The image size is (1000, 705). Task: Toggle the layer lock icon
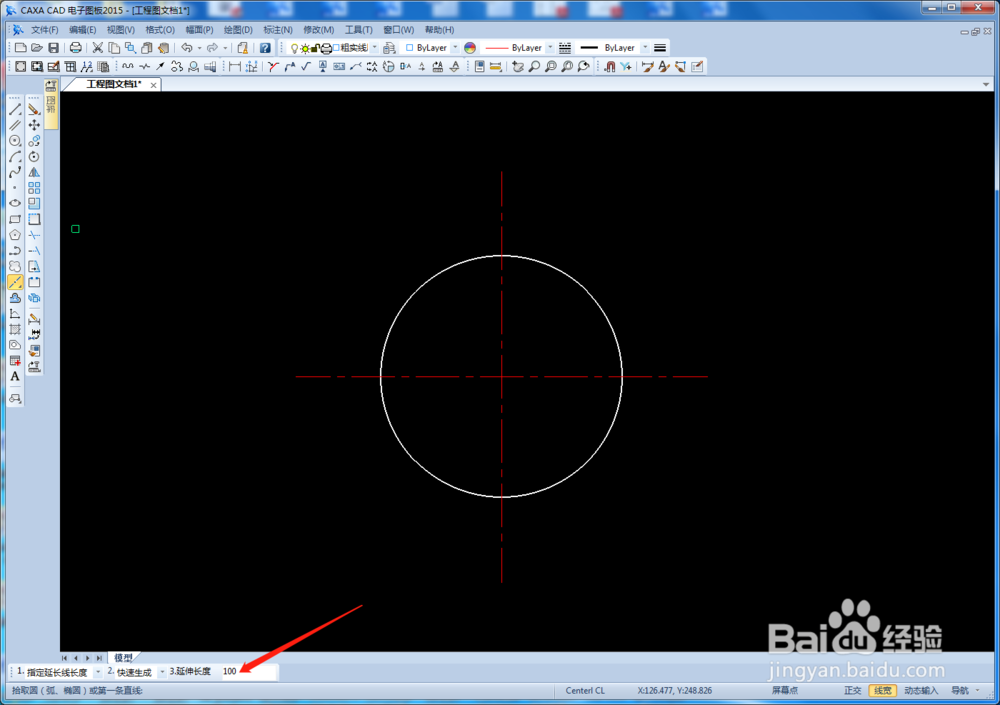tap(315, 48)
